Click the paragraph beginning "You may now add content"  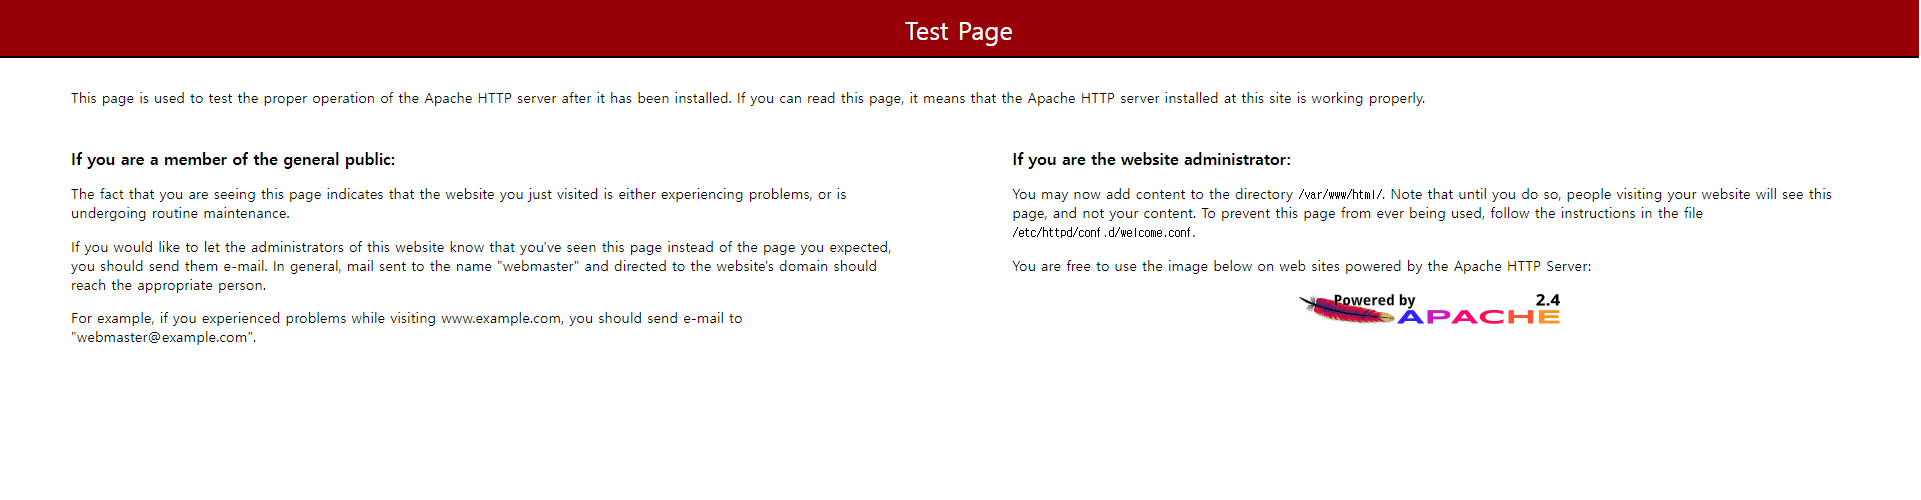(1422, 214)
